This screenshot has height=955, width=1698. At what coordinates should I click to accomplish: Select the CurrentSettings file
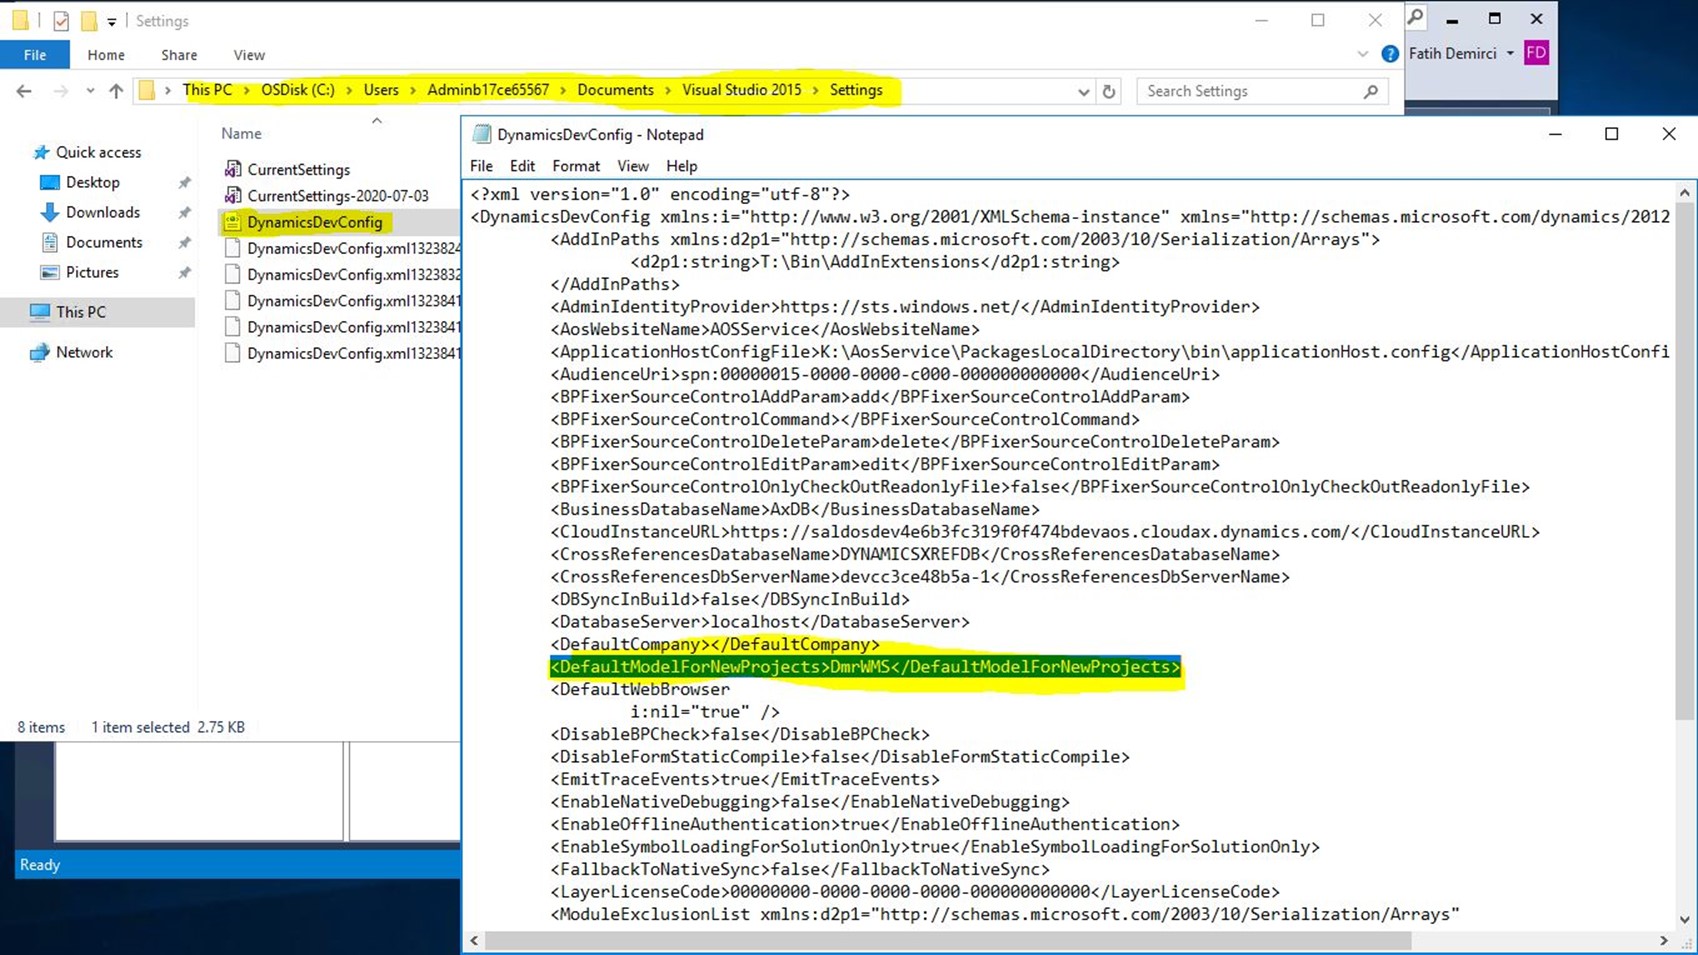[298, 169]
